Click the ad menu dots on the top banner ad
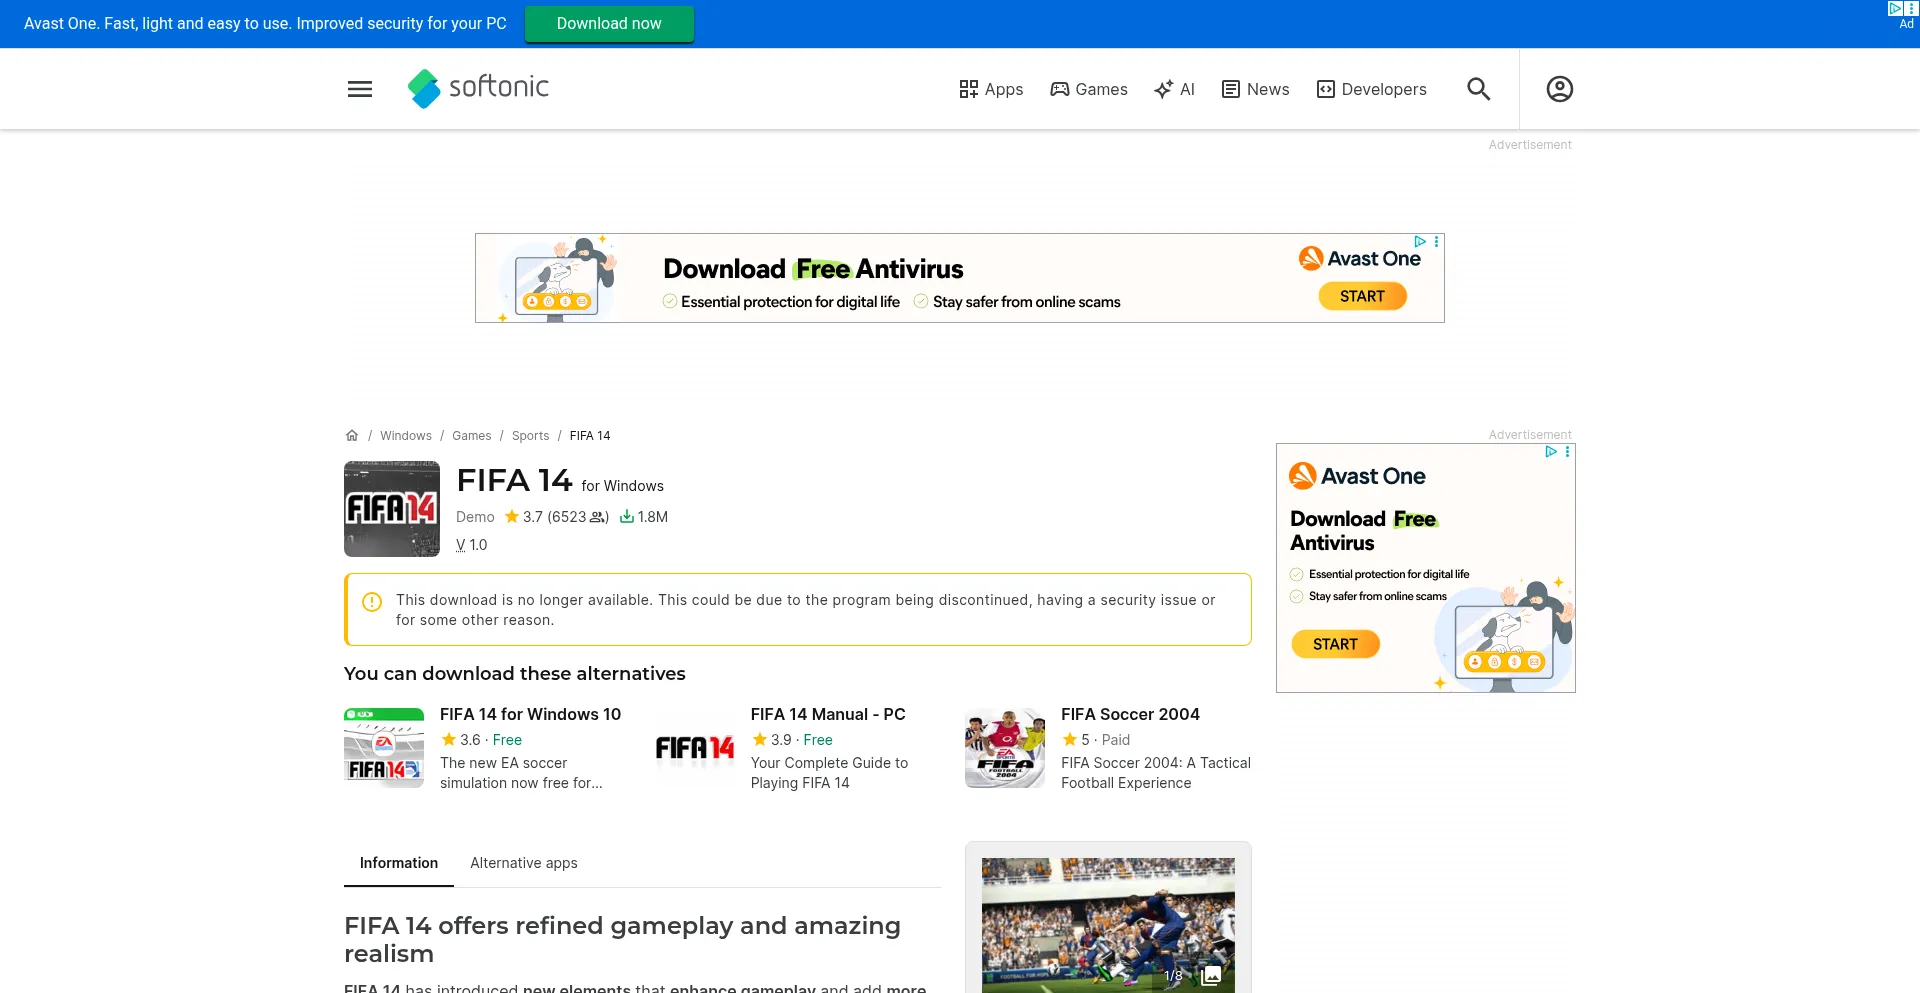Screen dimensions: 1920x993 (x=1436, y=242)
